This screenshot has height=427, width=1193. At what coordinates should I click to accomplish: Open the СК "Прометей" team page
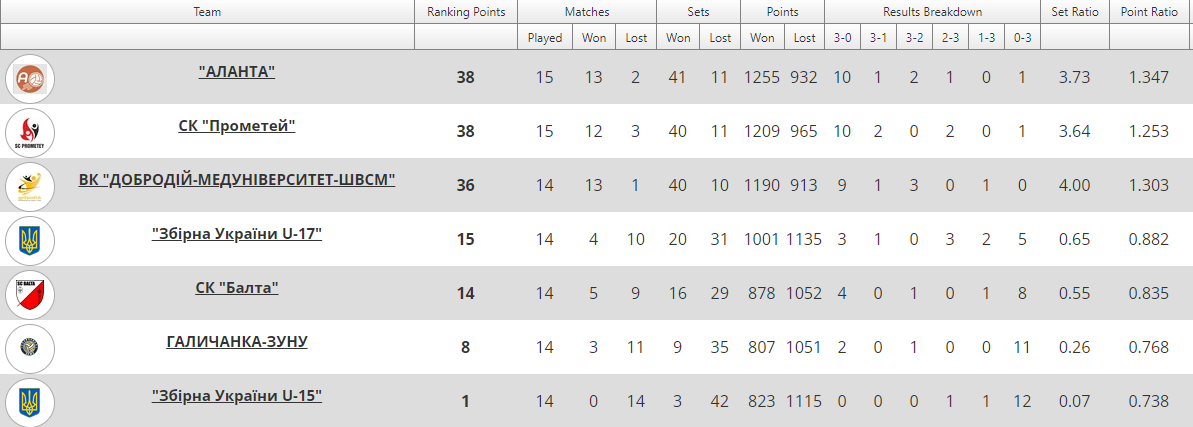pyautogui.click(x=237, y=126)
